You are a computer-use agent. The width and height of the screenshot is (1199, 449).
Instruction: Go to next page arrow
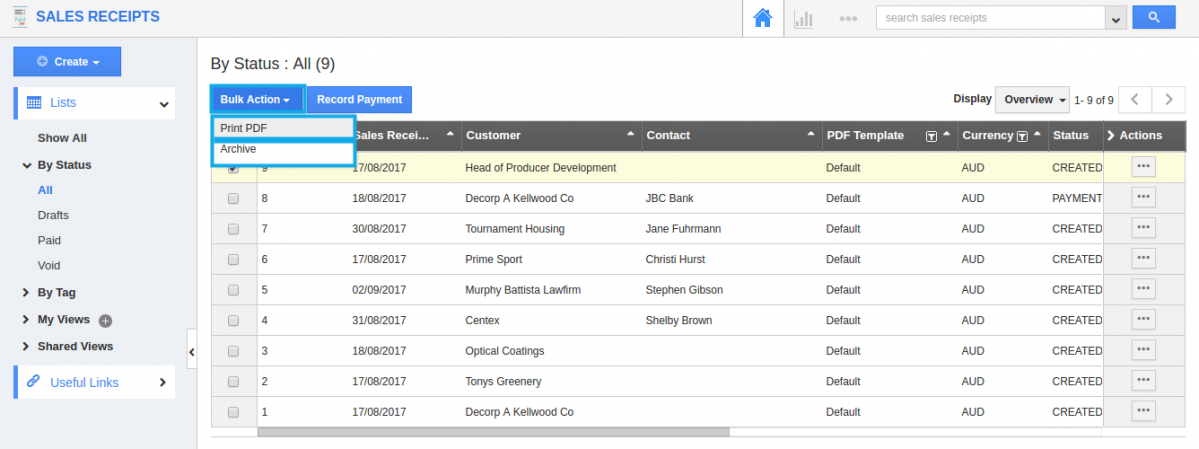[x=1168, y=99]
